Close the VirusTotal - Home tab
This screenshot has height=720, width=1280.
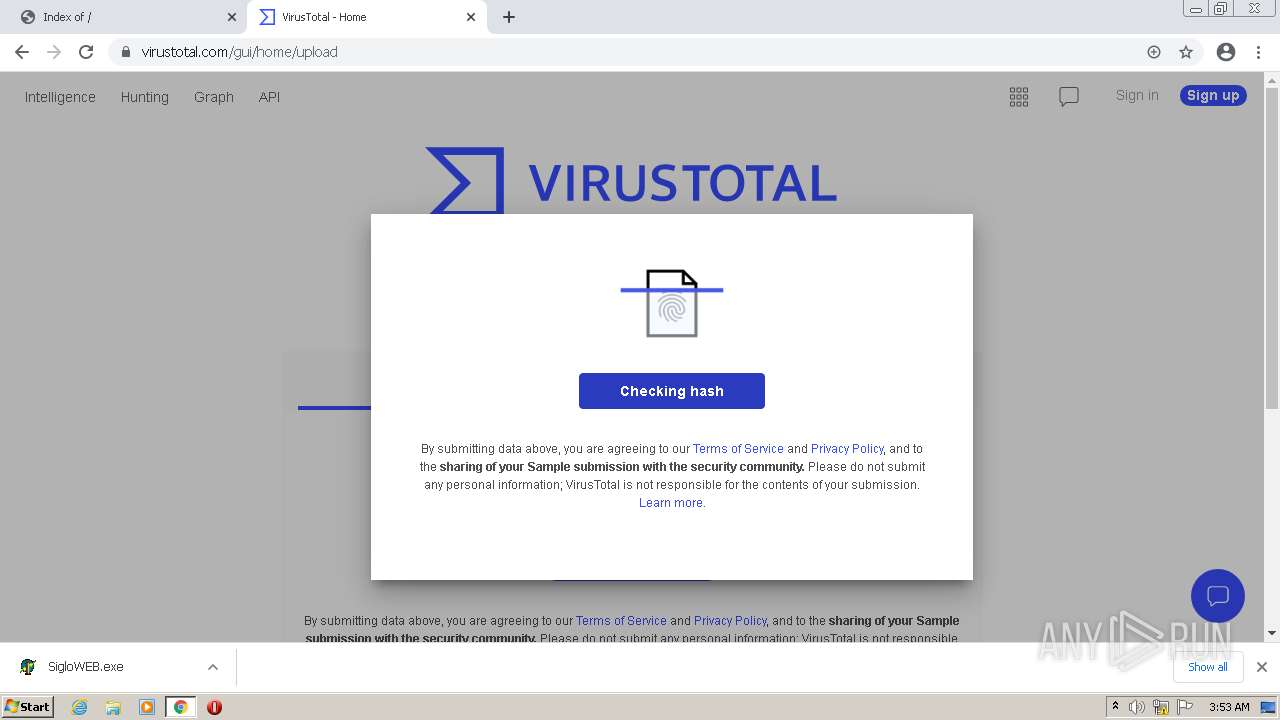click(471, 17)
